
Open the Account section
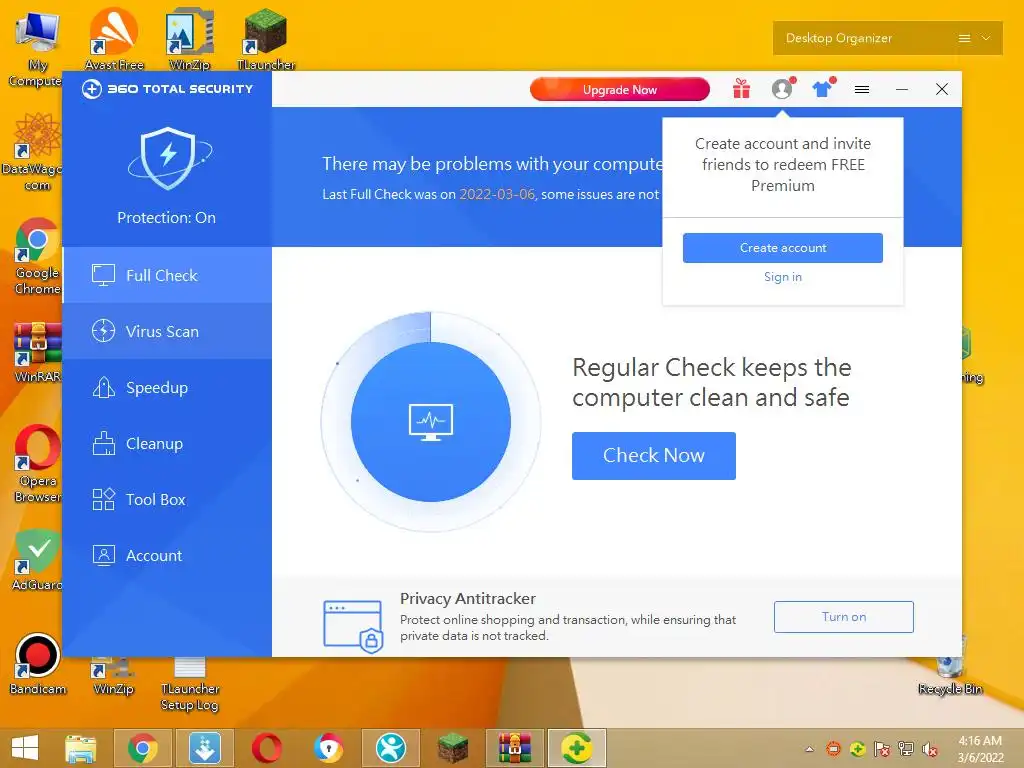point(167,556)
